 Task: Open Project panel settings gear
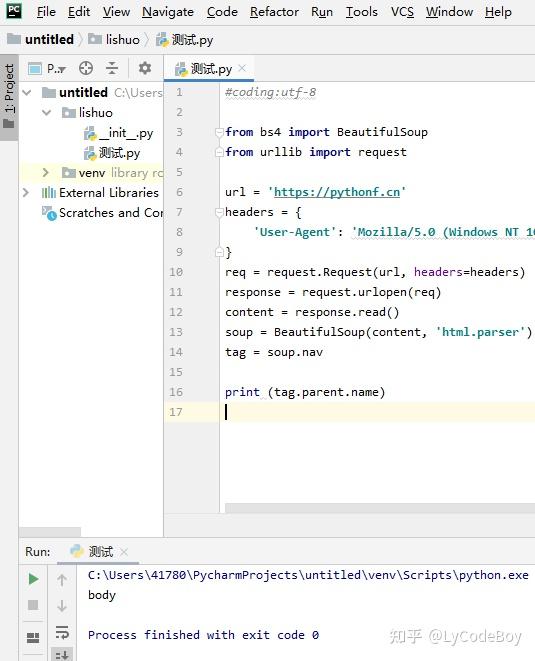coord(145,68)
